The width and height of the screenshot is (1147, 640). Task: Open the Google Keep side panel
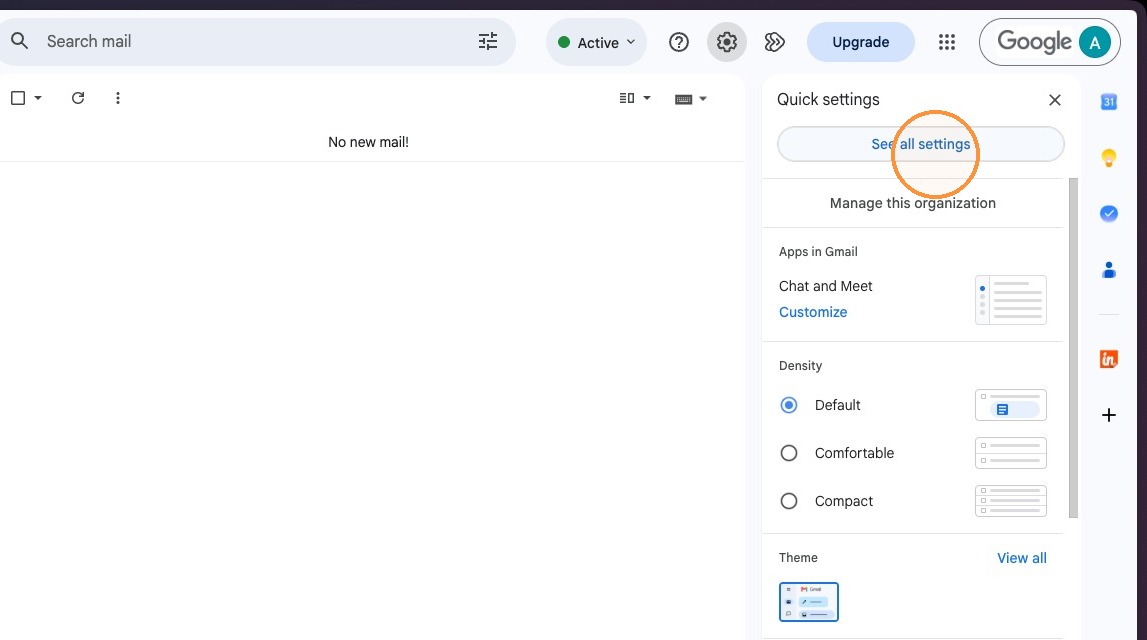click(x=1109, y=157)
